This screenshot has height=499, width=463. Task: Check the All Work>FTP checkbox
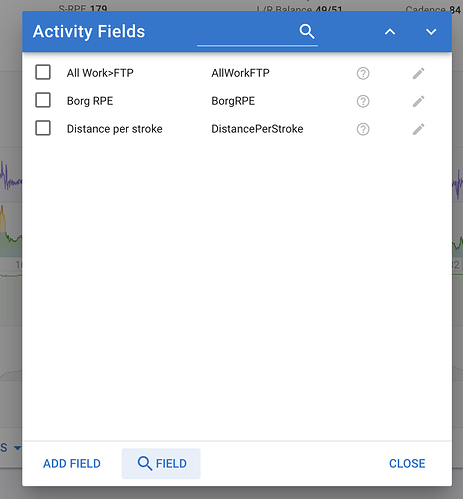pos(43,72)
